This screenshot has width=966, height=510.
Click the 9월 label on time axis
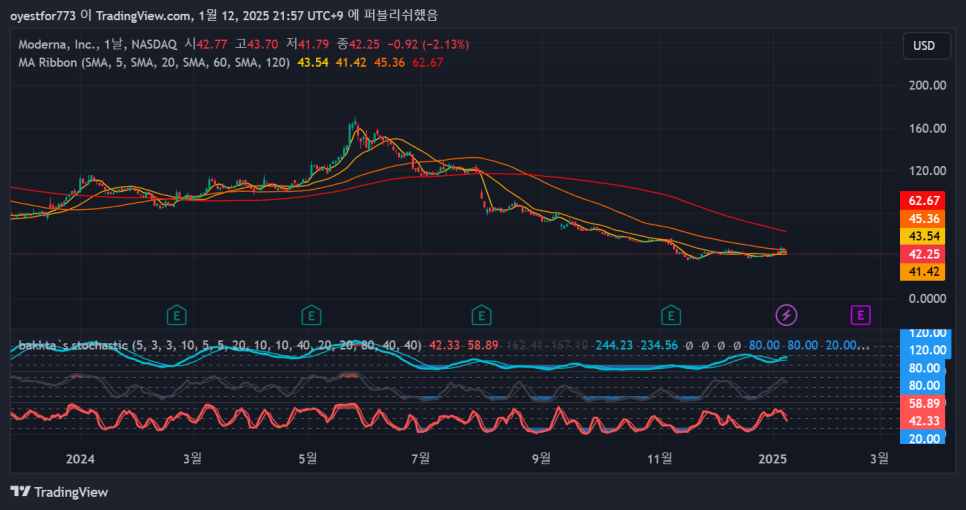(x=542, y=459)
